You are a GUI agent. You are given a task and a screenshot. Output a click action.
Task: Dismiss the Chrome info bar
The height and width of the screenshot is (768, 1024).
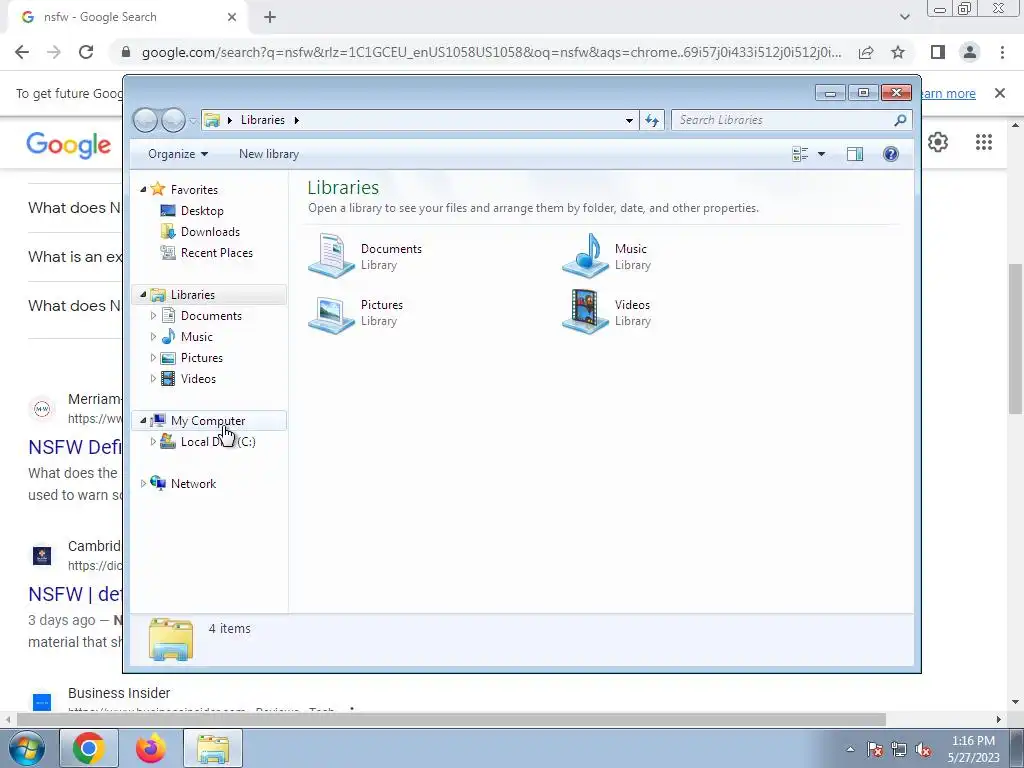[999, 93]
